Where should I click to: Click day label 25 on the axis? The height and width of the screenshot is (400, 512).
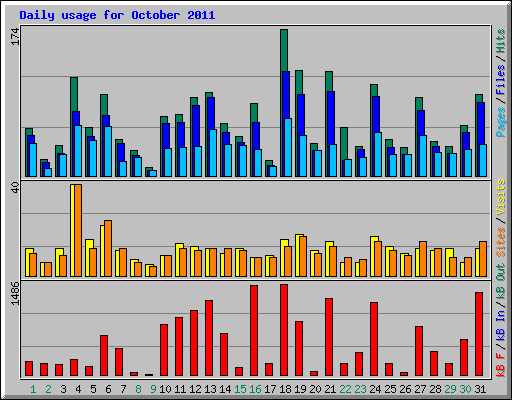pyautogui.click(x=390, y=389)
